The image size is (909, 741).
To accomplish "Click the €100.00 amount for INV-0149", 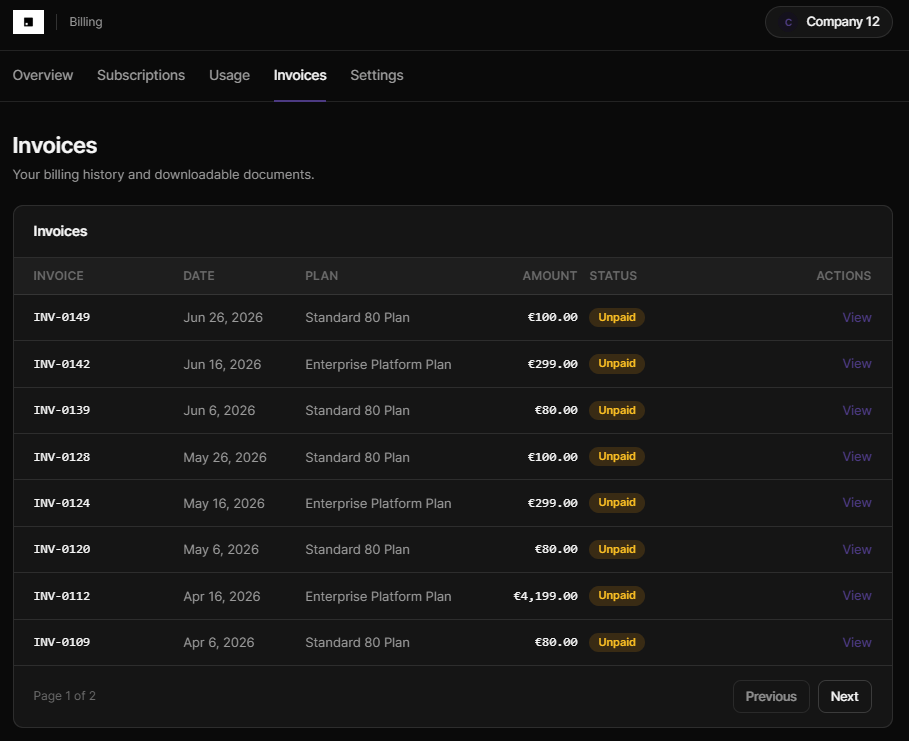I will pos(552,317).
